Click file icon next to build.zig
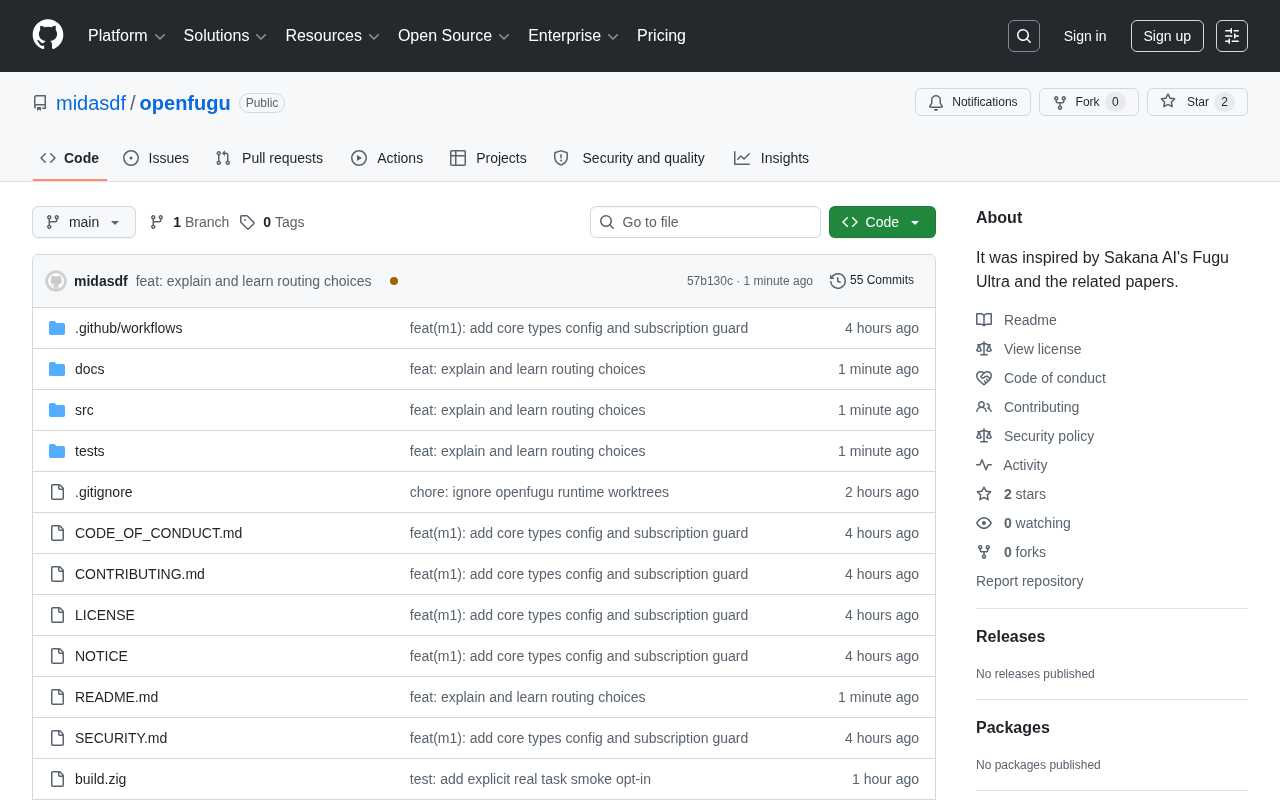 [57, 779]
